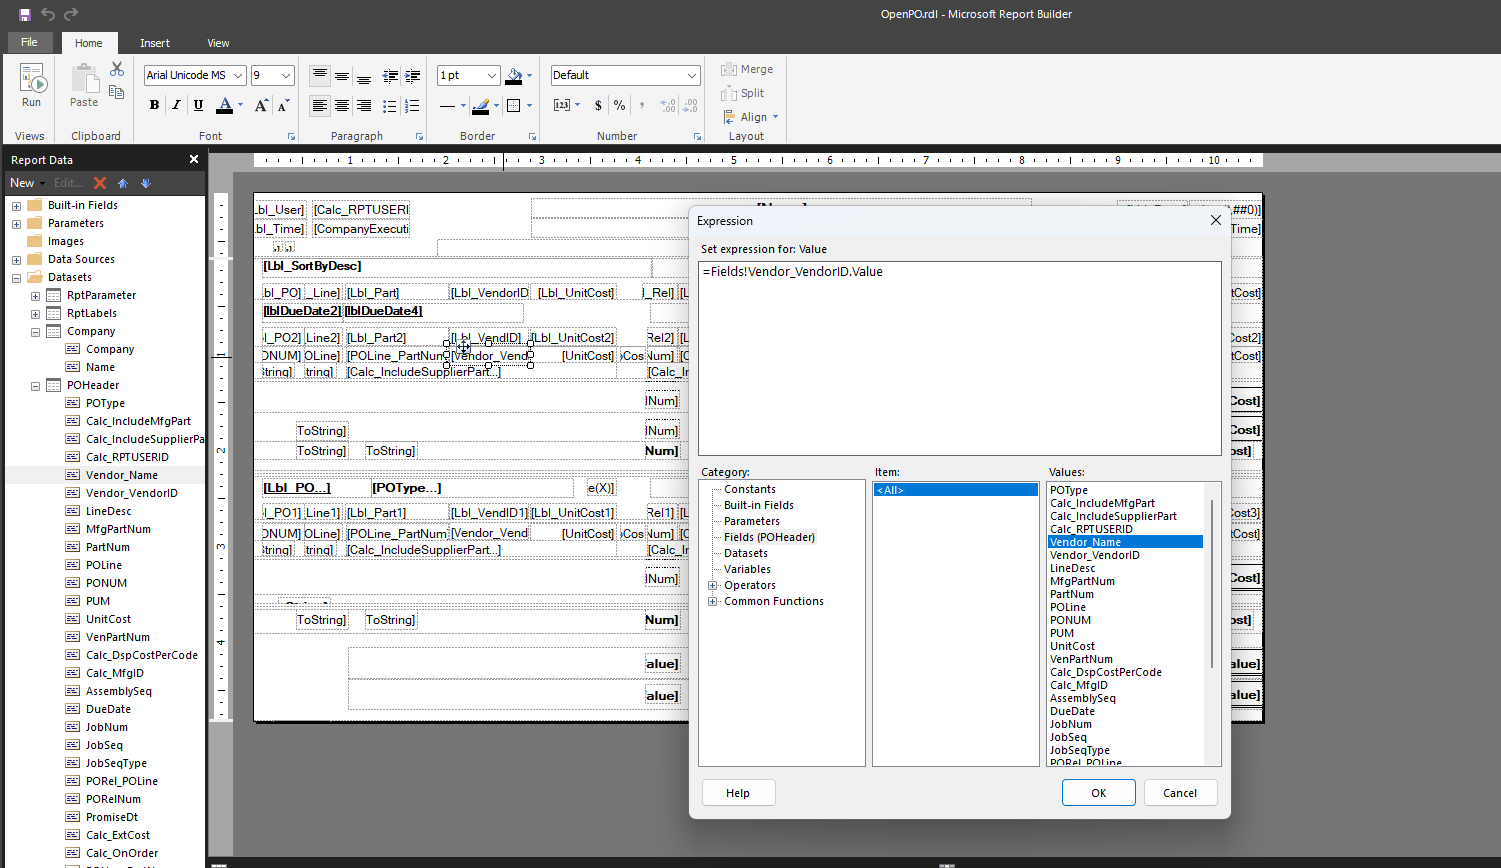
Task: Switch to the Insert ribbon tab
Action: [x=155, y=43]
